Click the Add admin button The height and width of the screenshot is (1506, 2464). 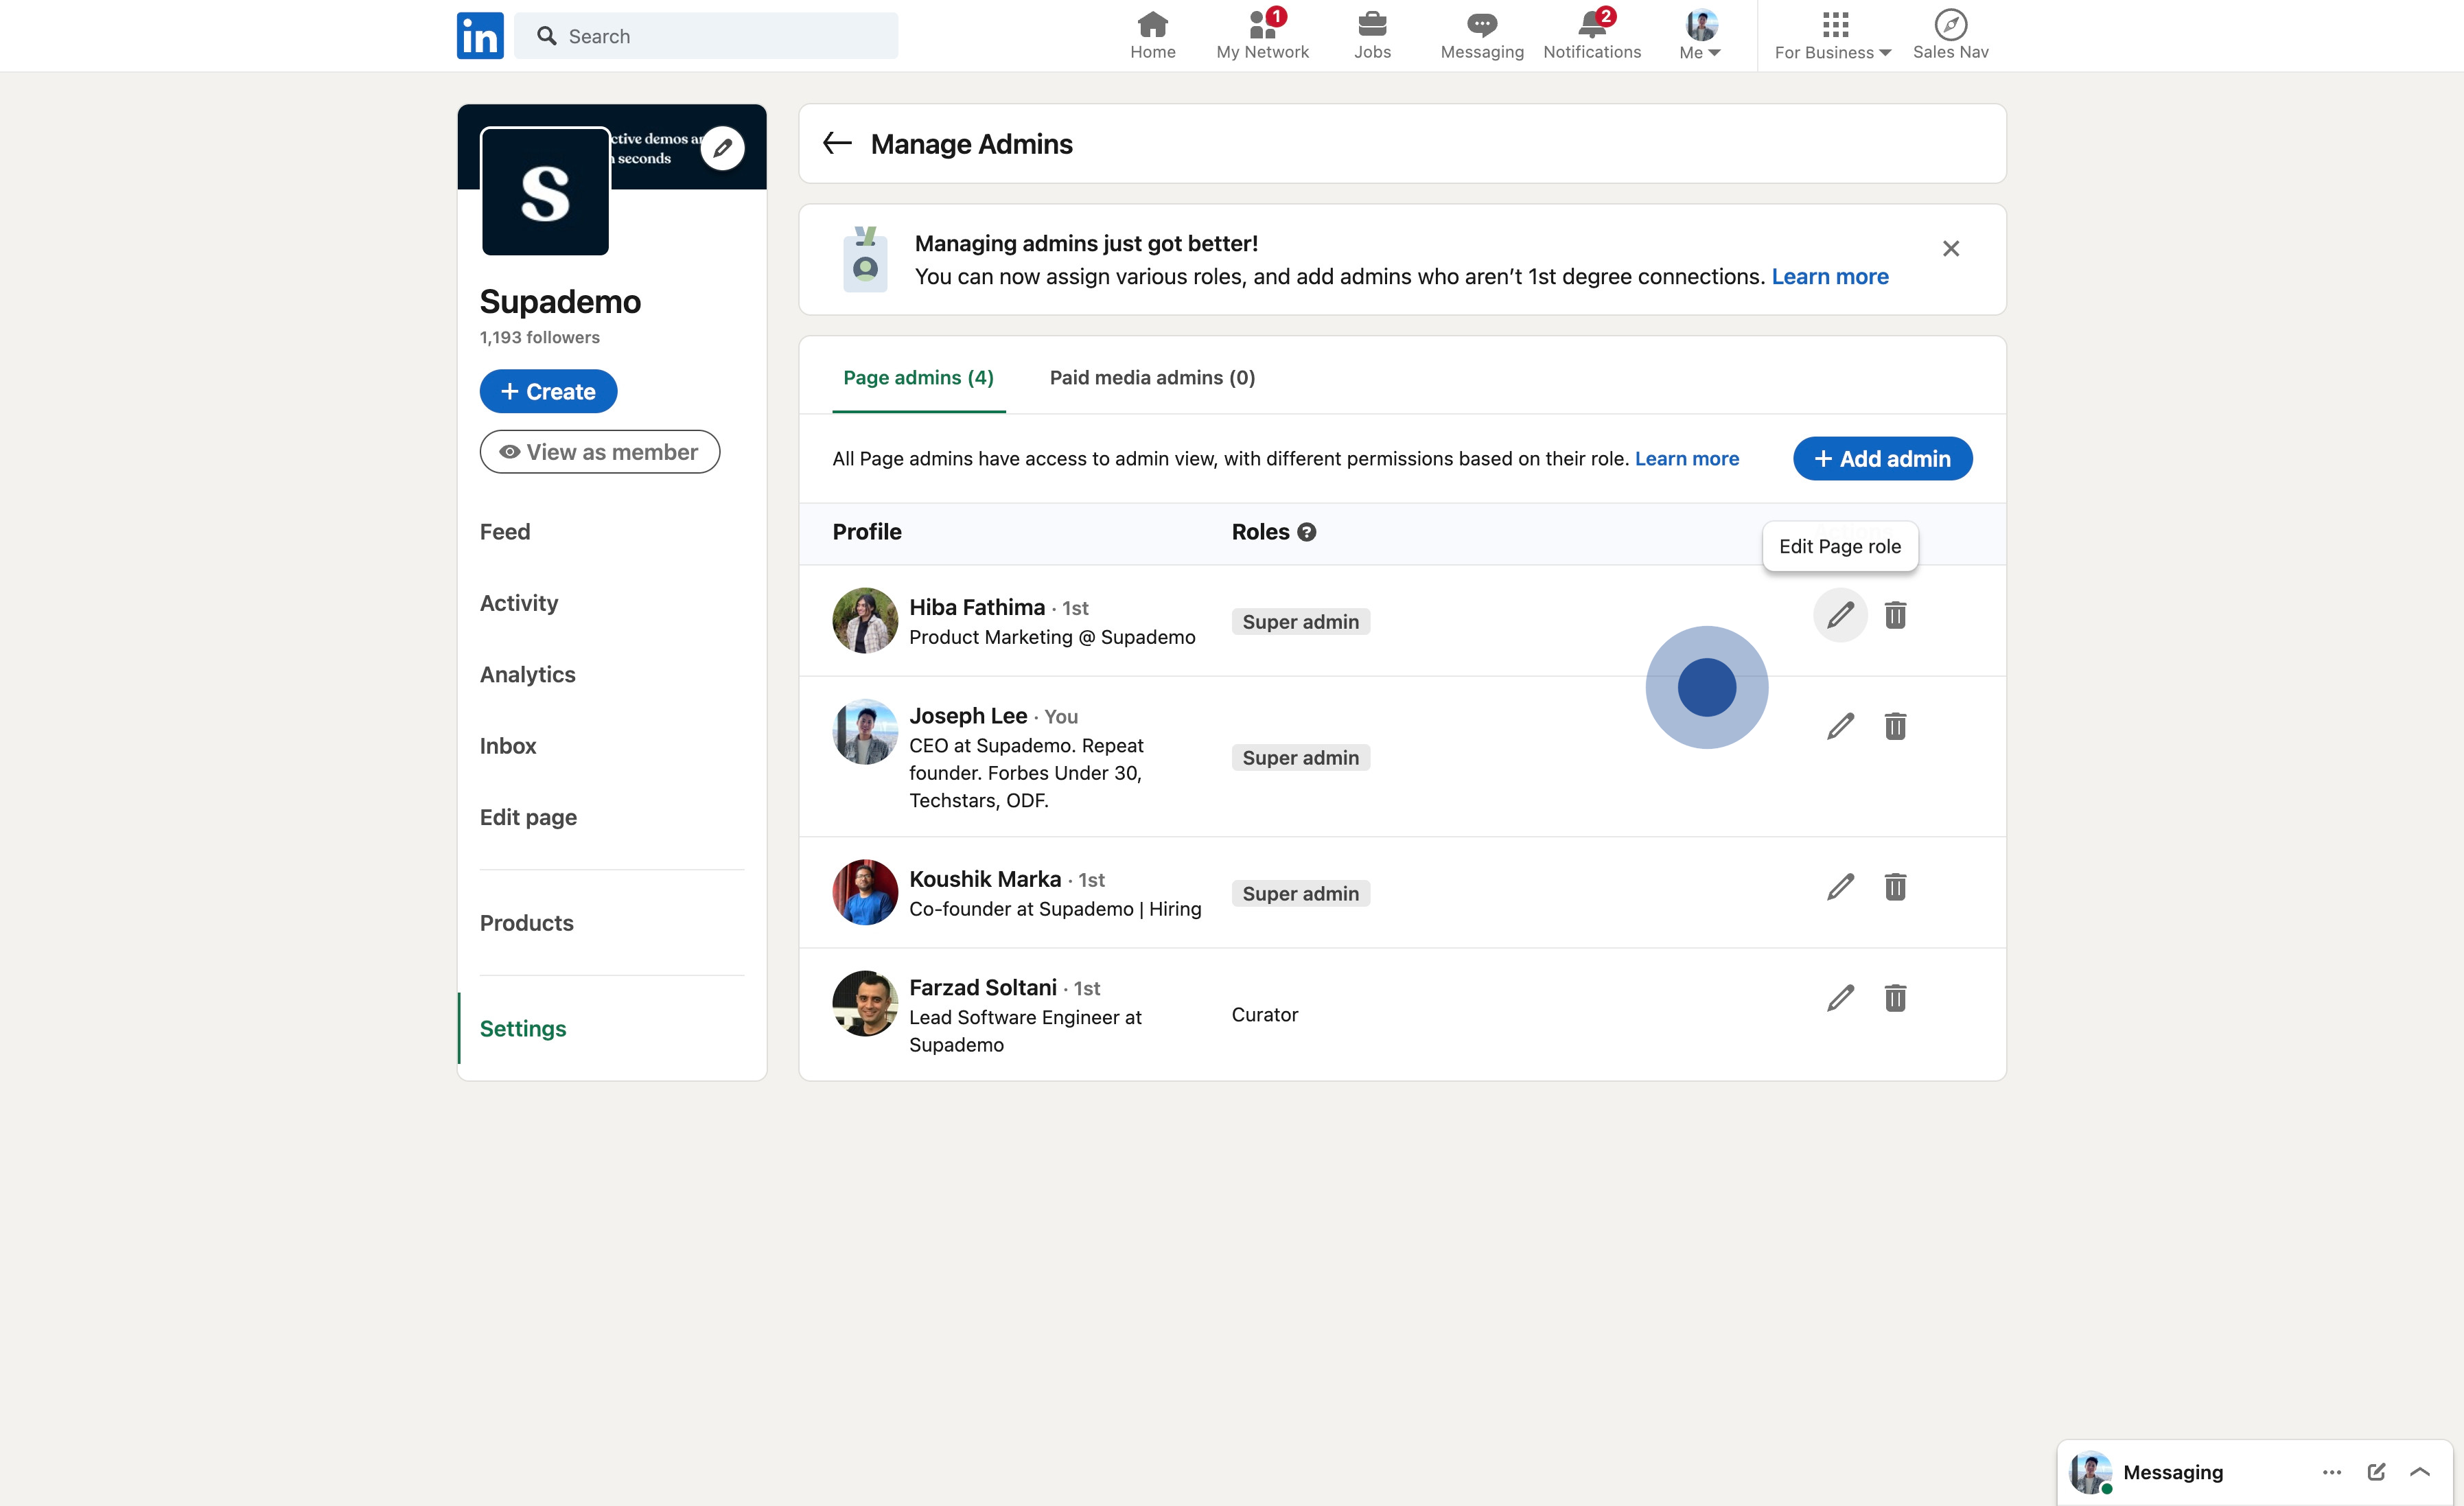point(1882,458)
